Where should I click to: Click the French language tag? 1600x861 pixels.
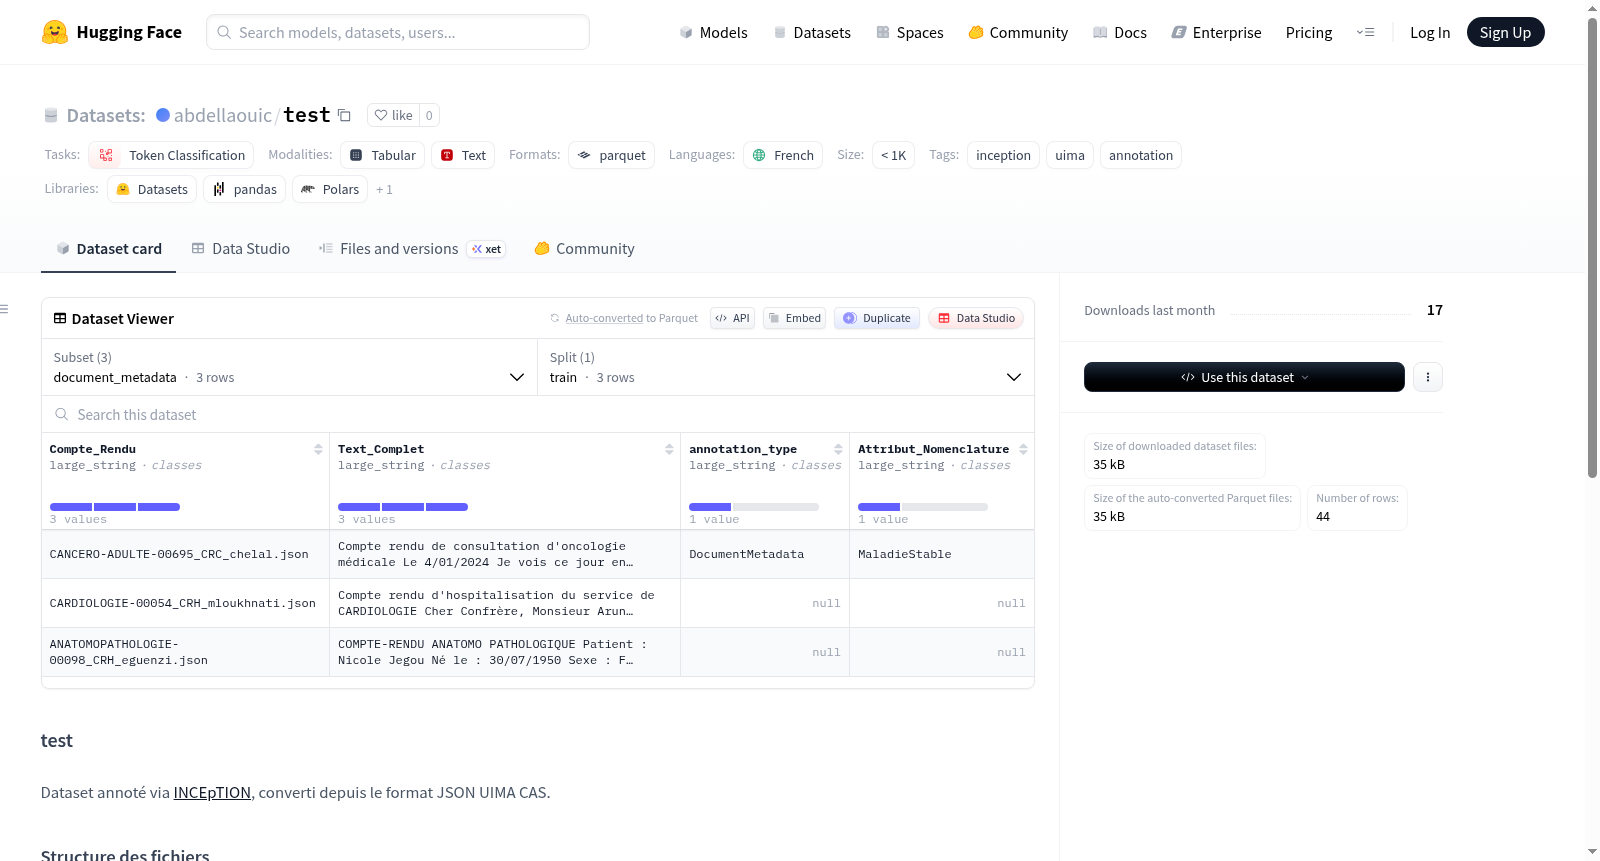[783, 155]
